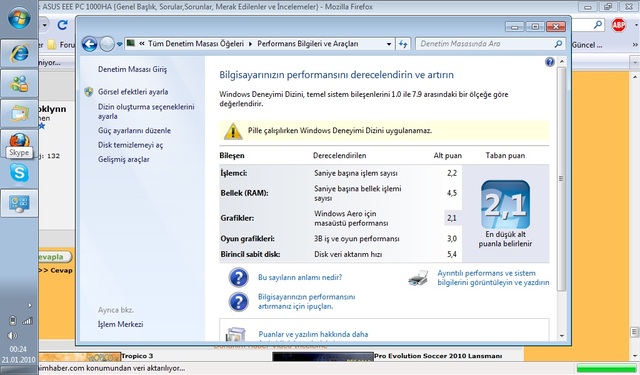
Task: Click the Denetim Masasında Ara search field
Action: tap(485, 44)
